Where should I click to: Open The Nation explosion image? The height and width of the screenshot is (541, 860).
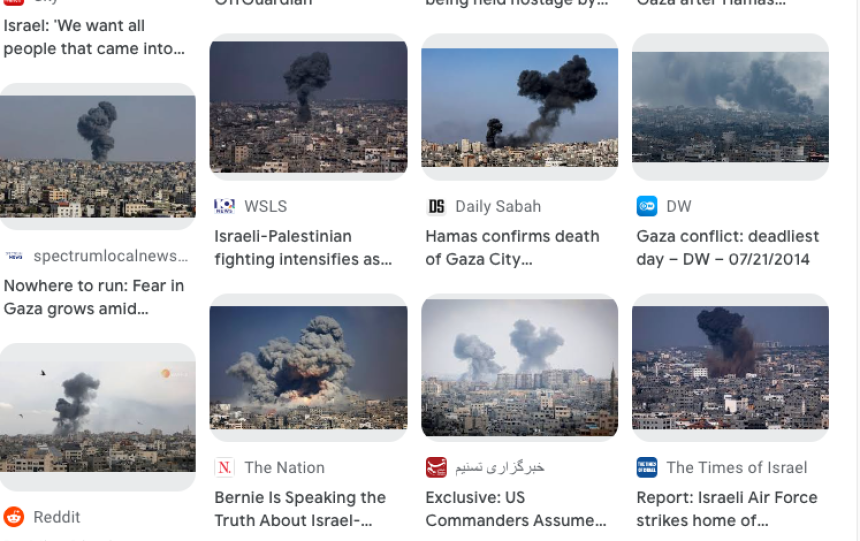(308, 368)
